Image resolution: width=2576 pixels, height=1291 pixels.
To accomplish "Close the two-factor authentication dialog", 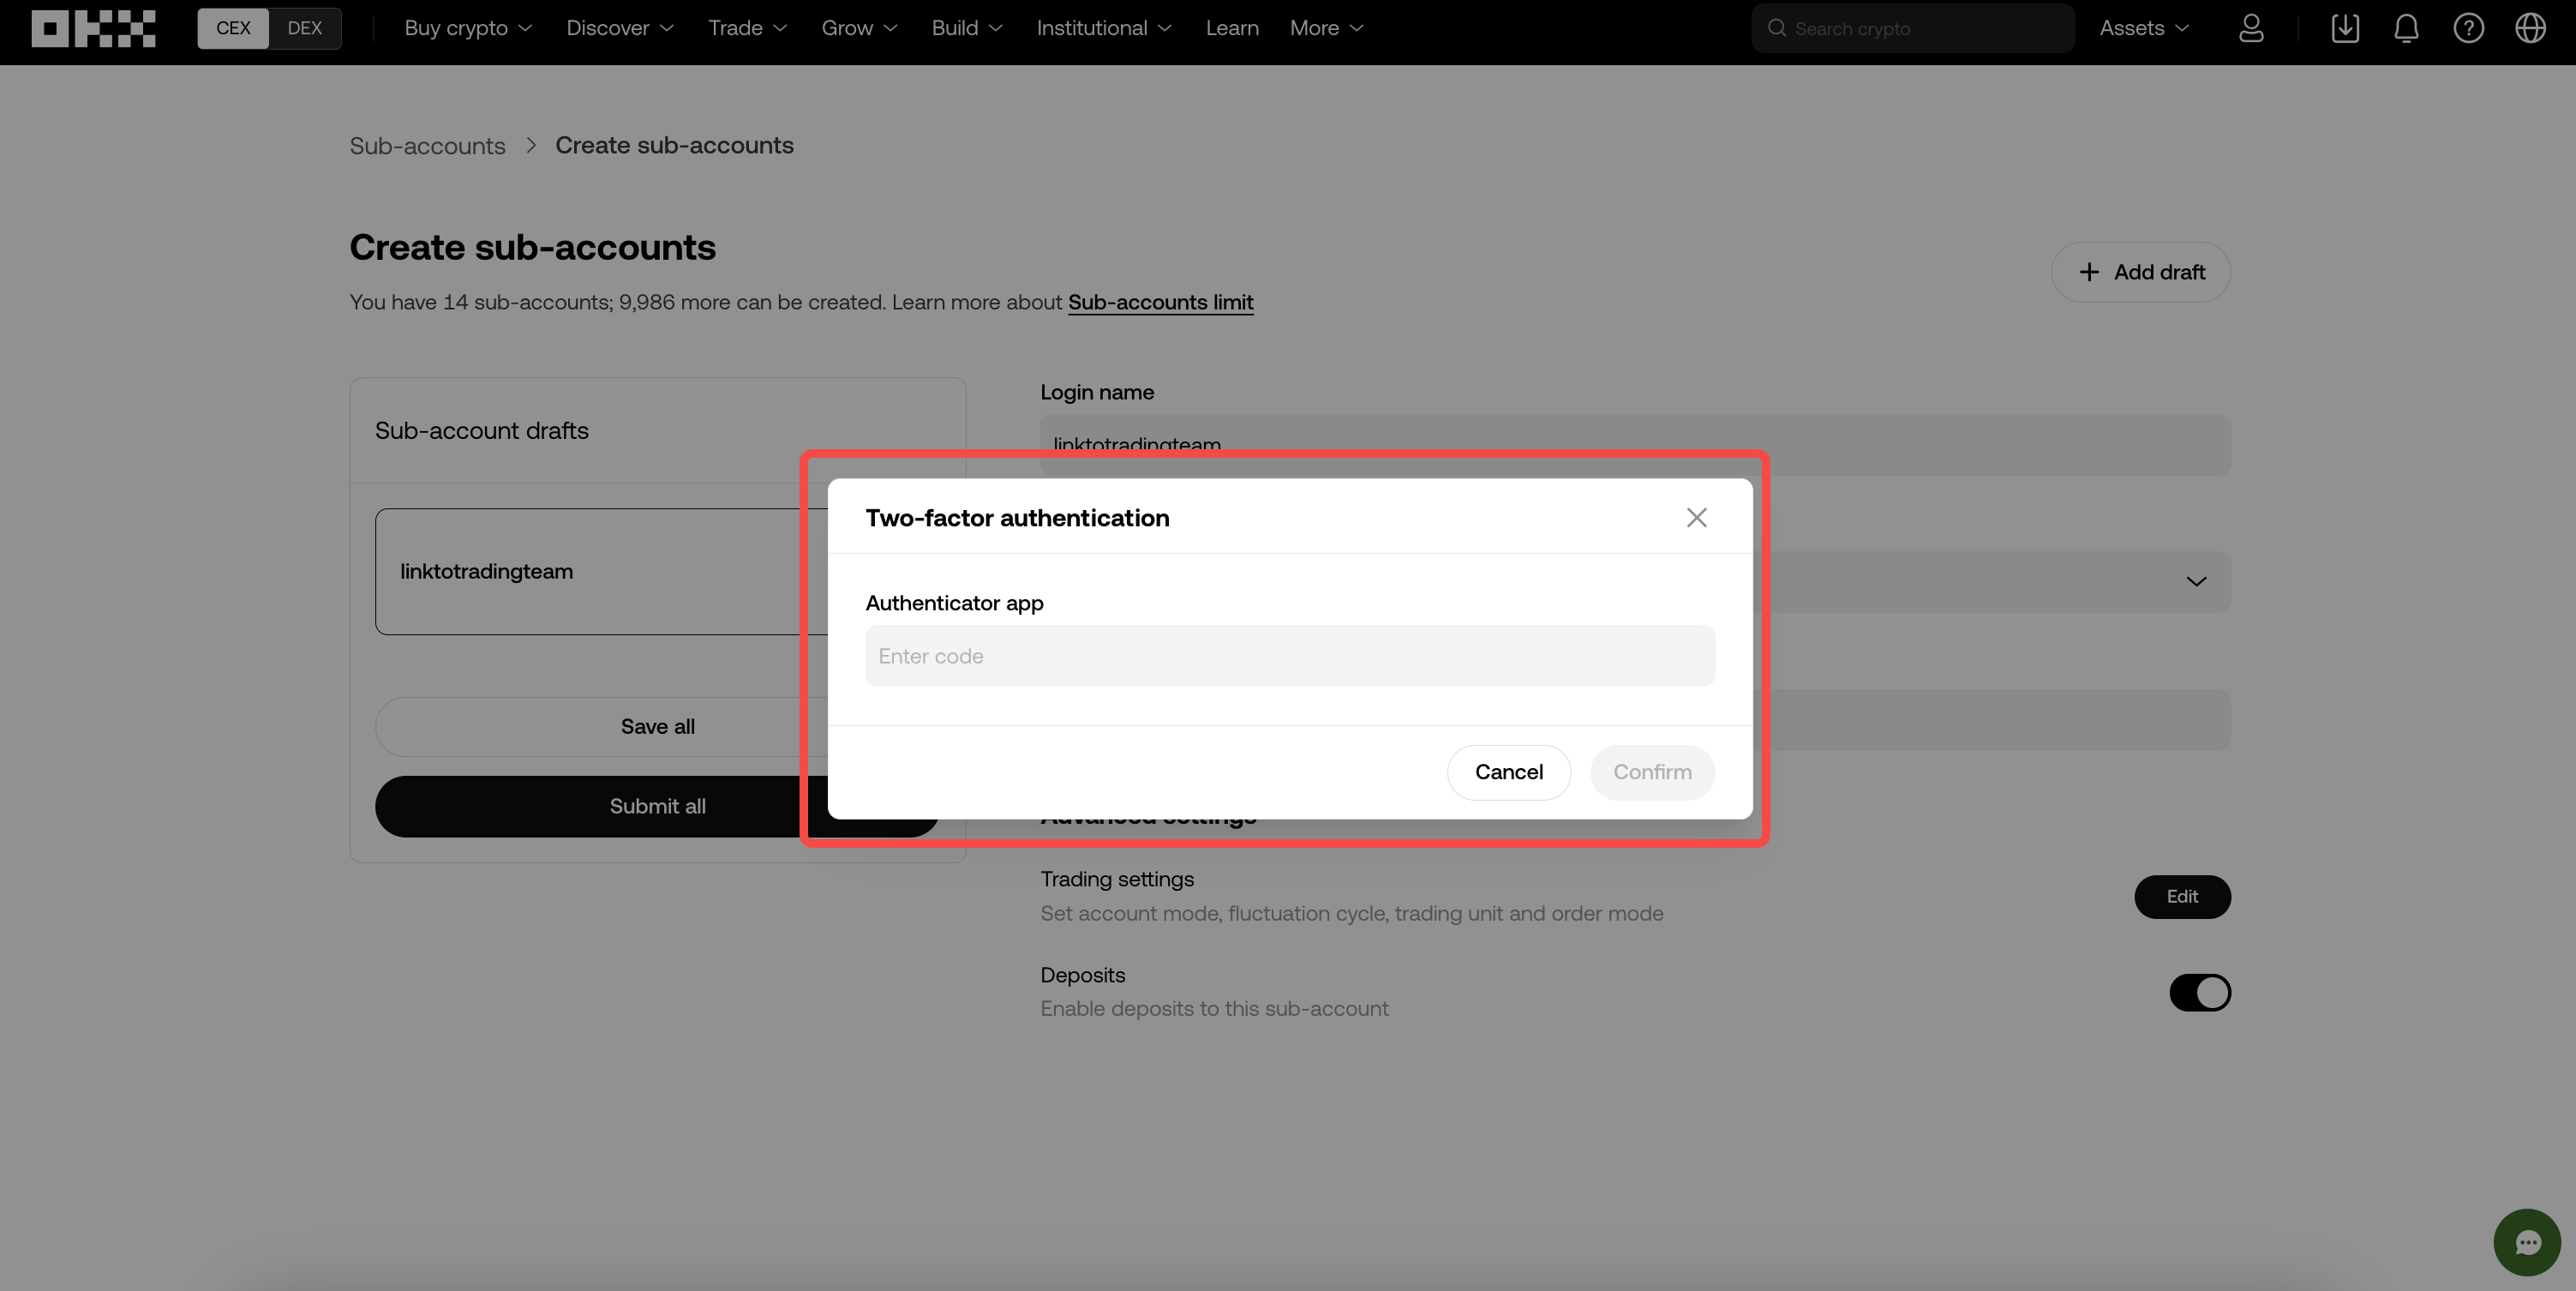I will tap(1695, 517).
